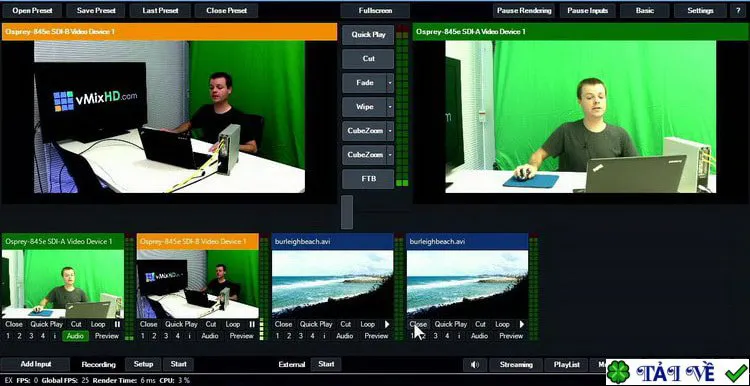The width and height of the screenshot is (750, 386).
Task: Open info icon on first burleighbeach.avi tile
Action: tap(324, 336)
